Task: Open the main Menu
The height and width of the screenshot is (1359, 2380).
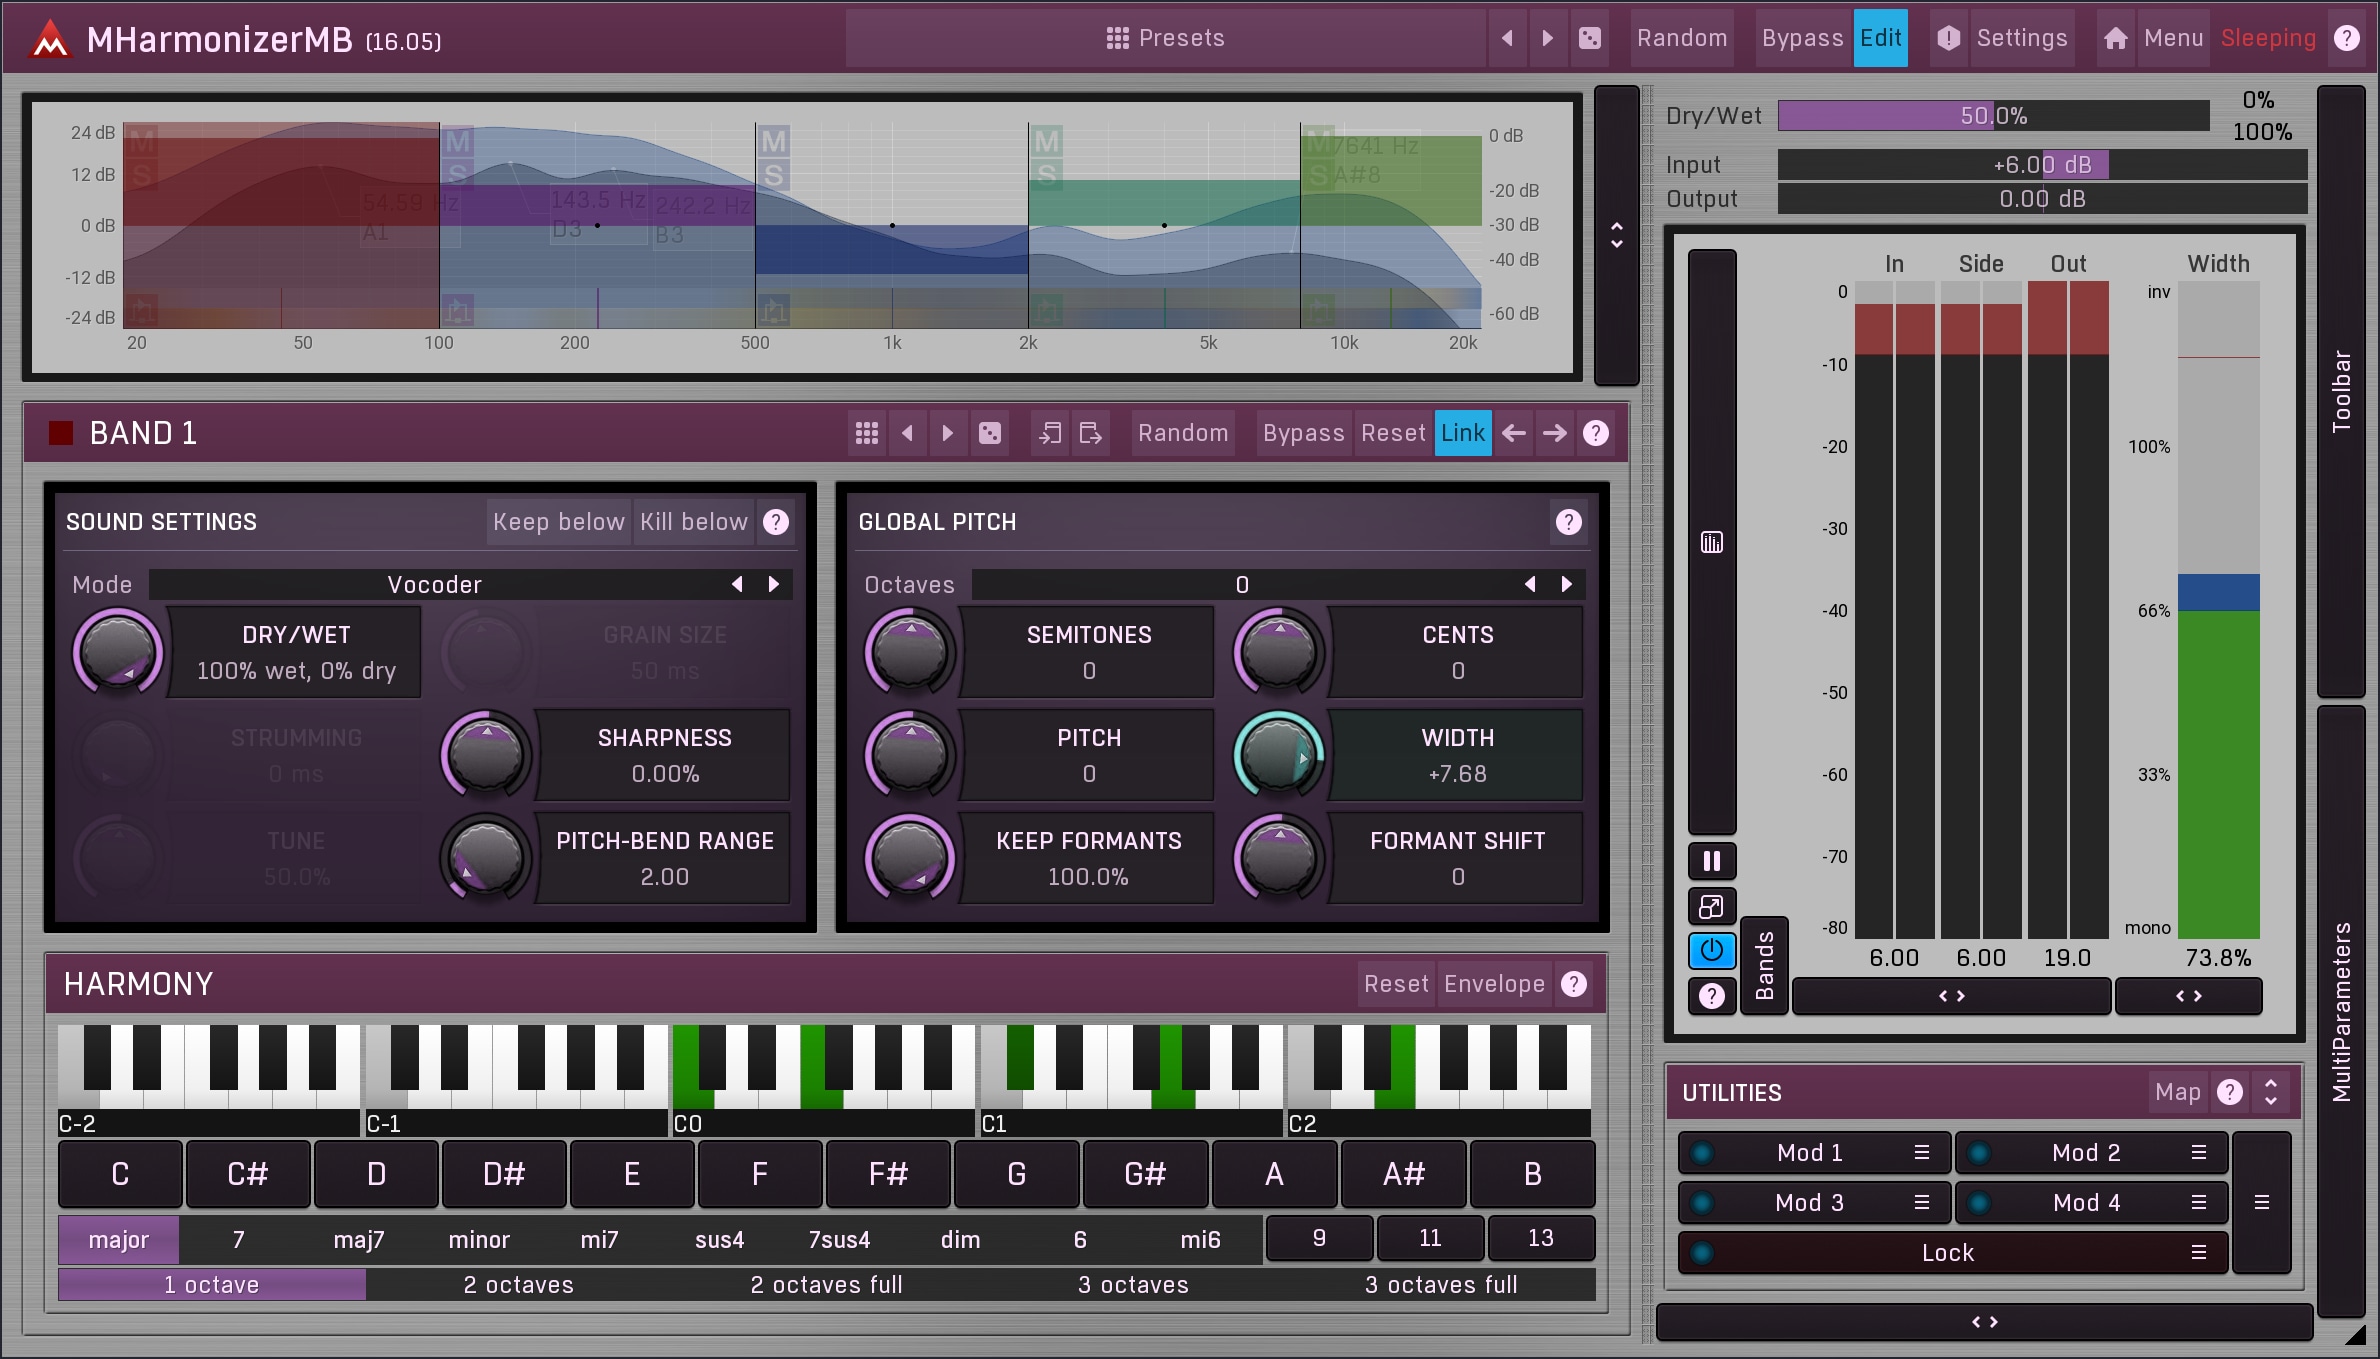Action: click(2173, 38)
